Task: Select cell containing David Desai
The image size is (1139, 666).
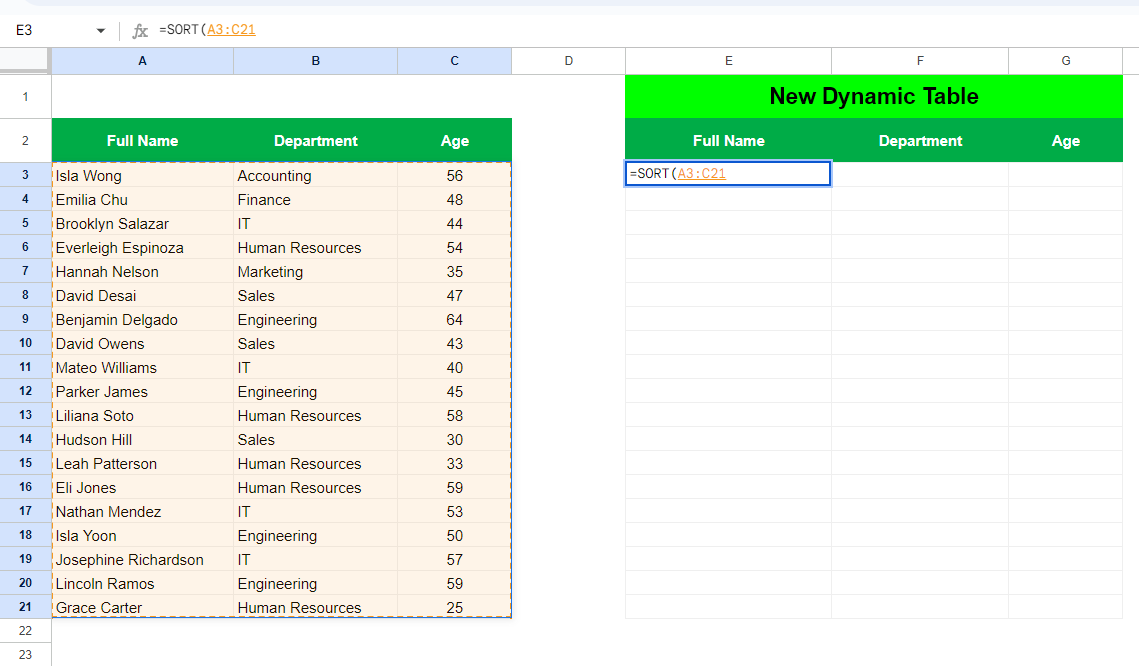Action: point(142,296)
